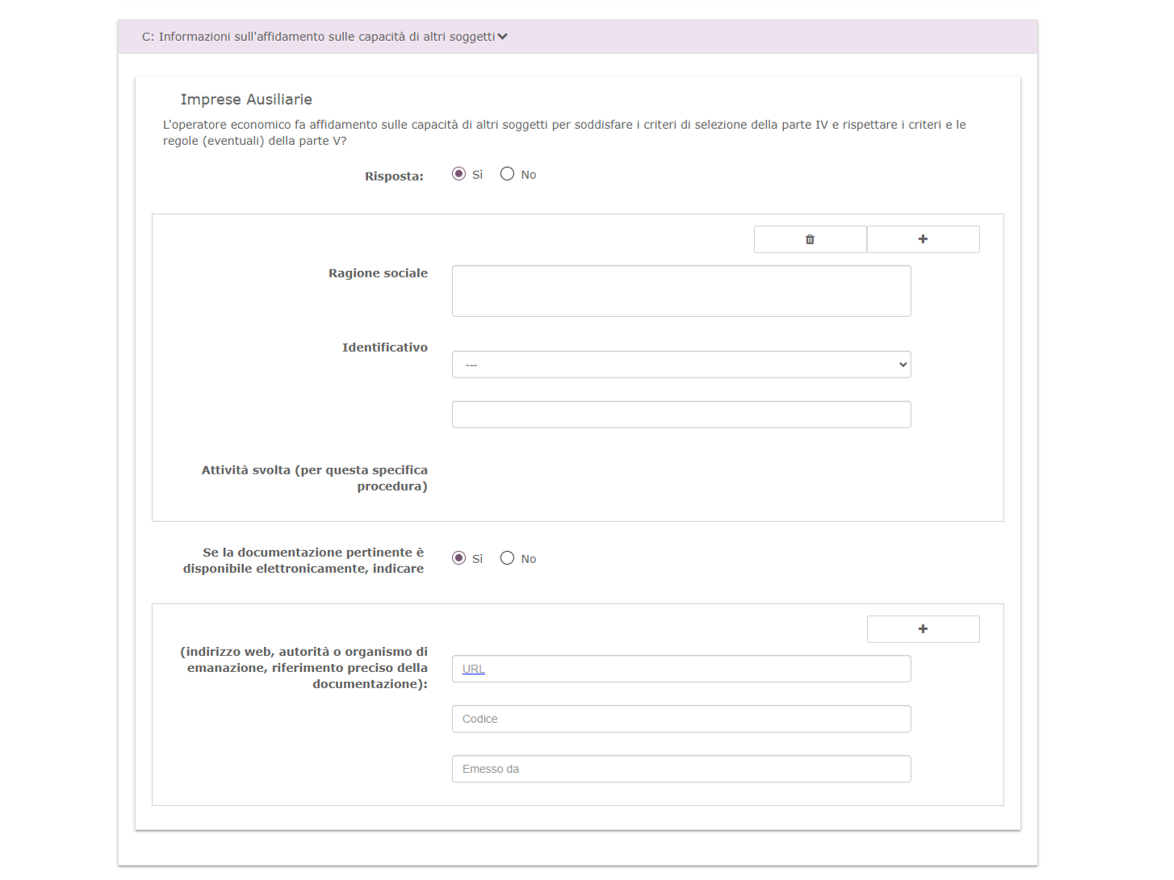This screenshot has width=1174, height=880.
Task: Click the section C title text
Action: pyautogui.click(x=318, y=37)
